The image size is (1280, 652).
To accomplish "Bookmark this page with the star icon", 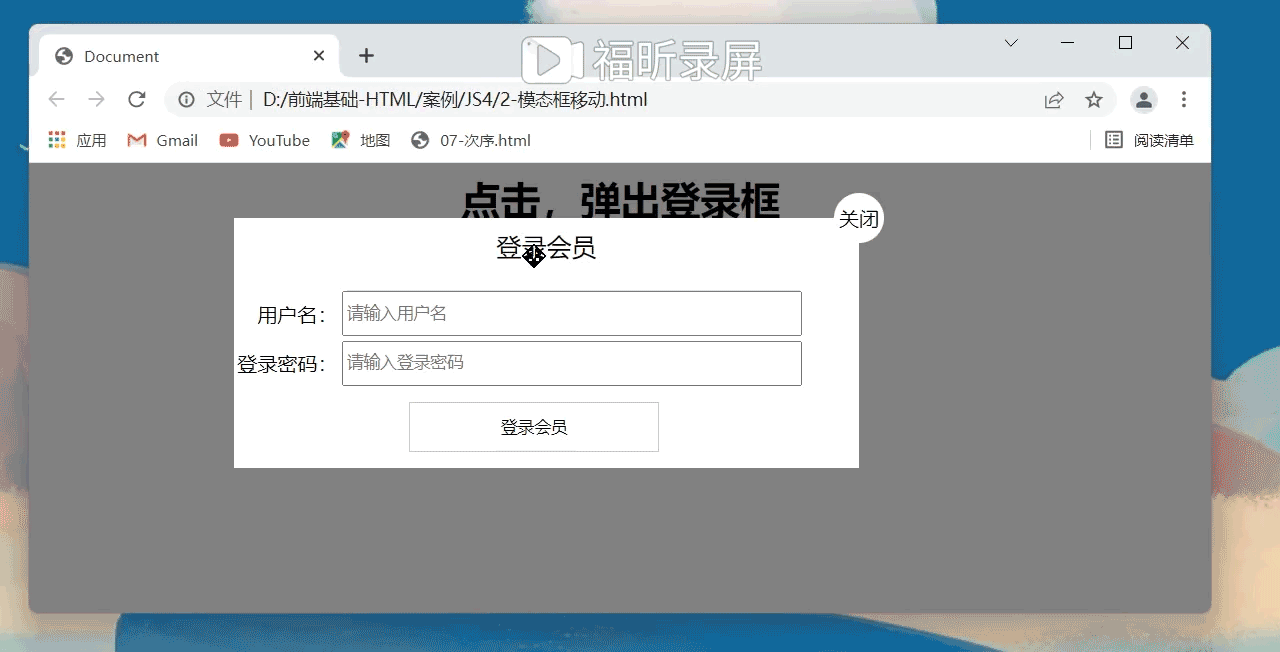I will [x=1094, y=100].
